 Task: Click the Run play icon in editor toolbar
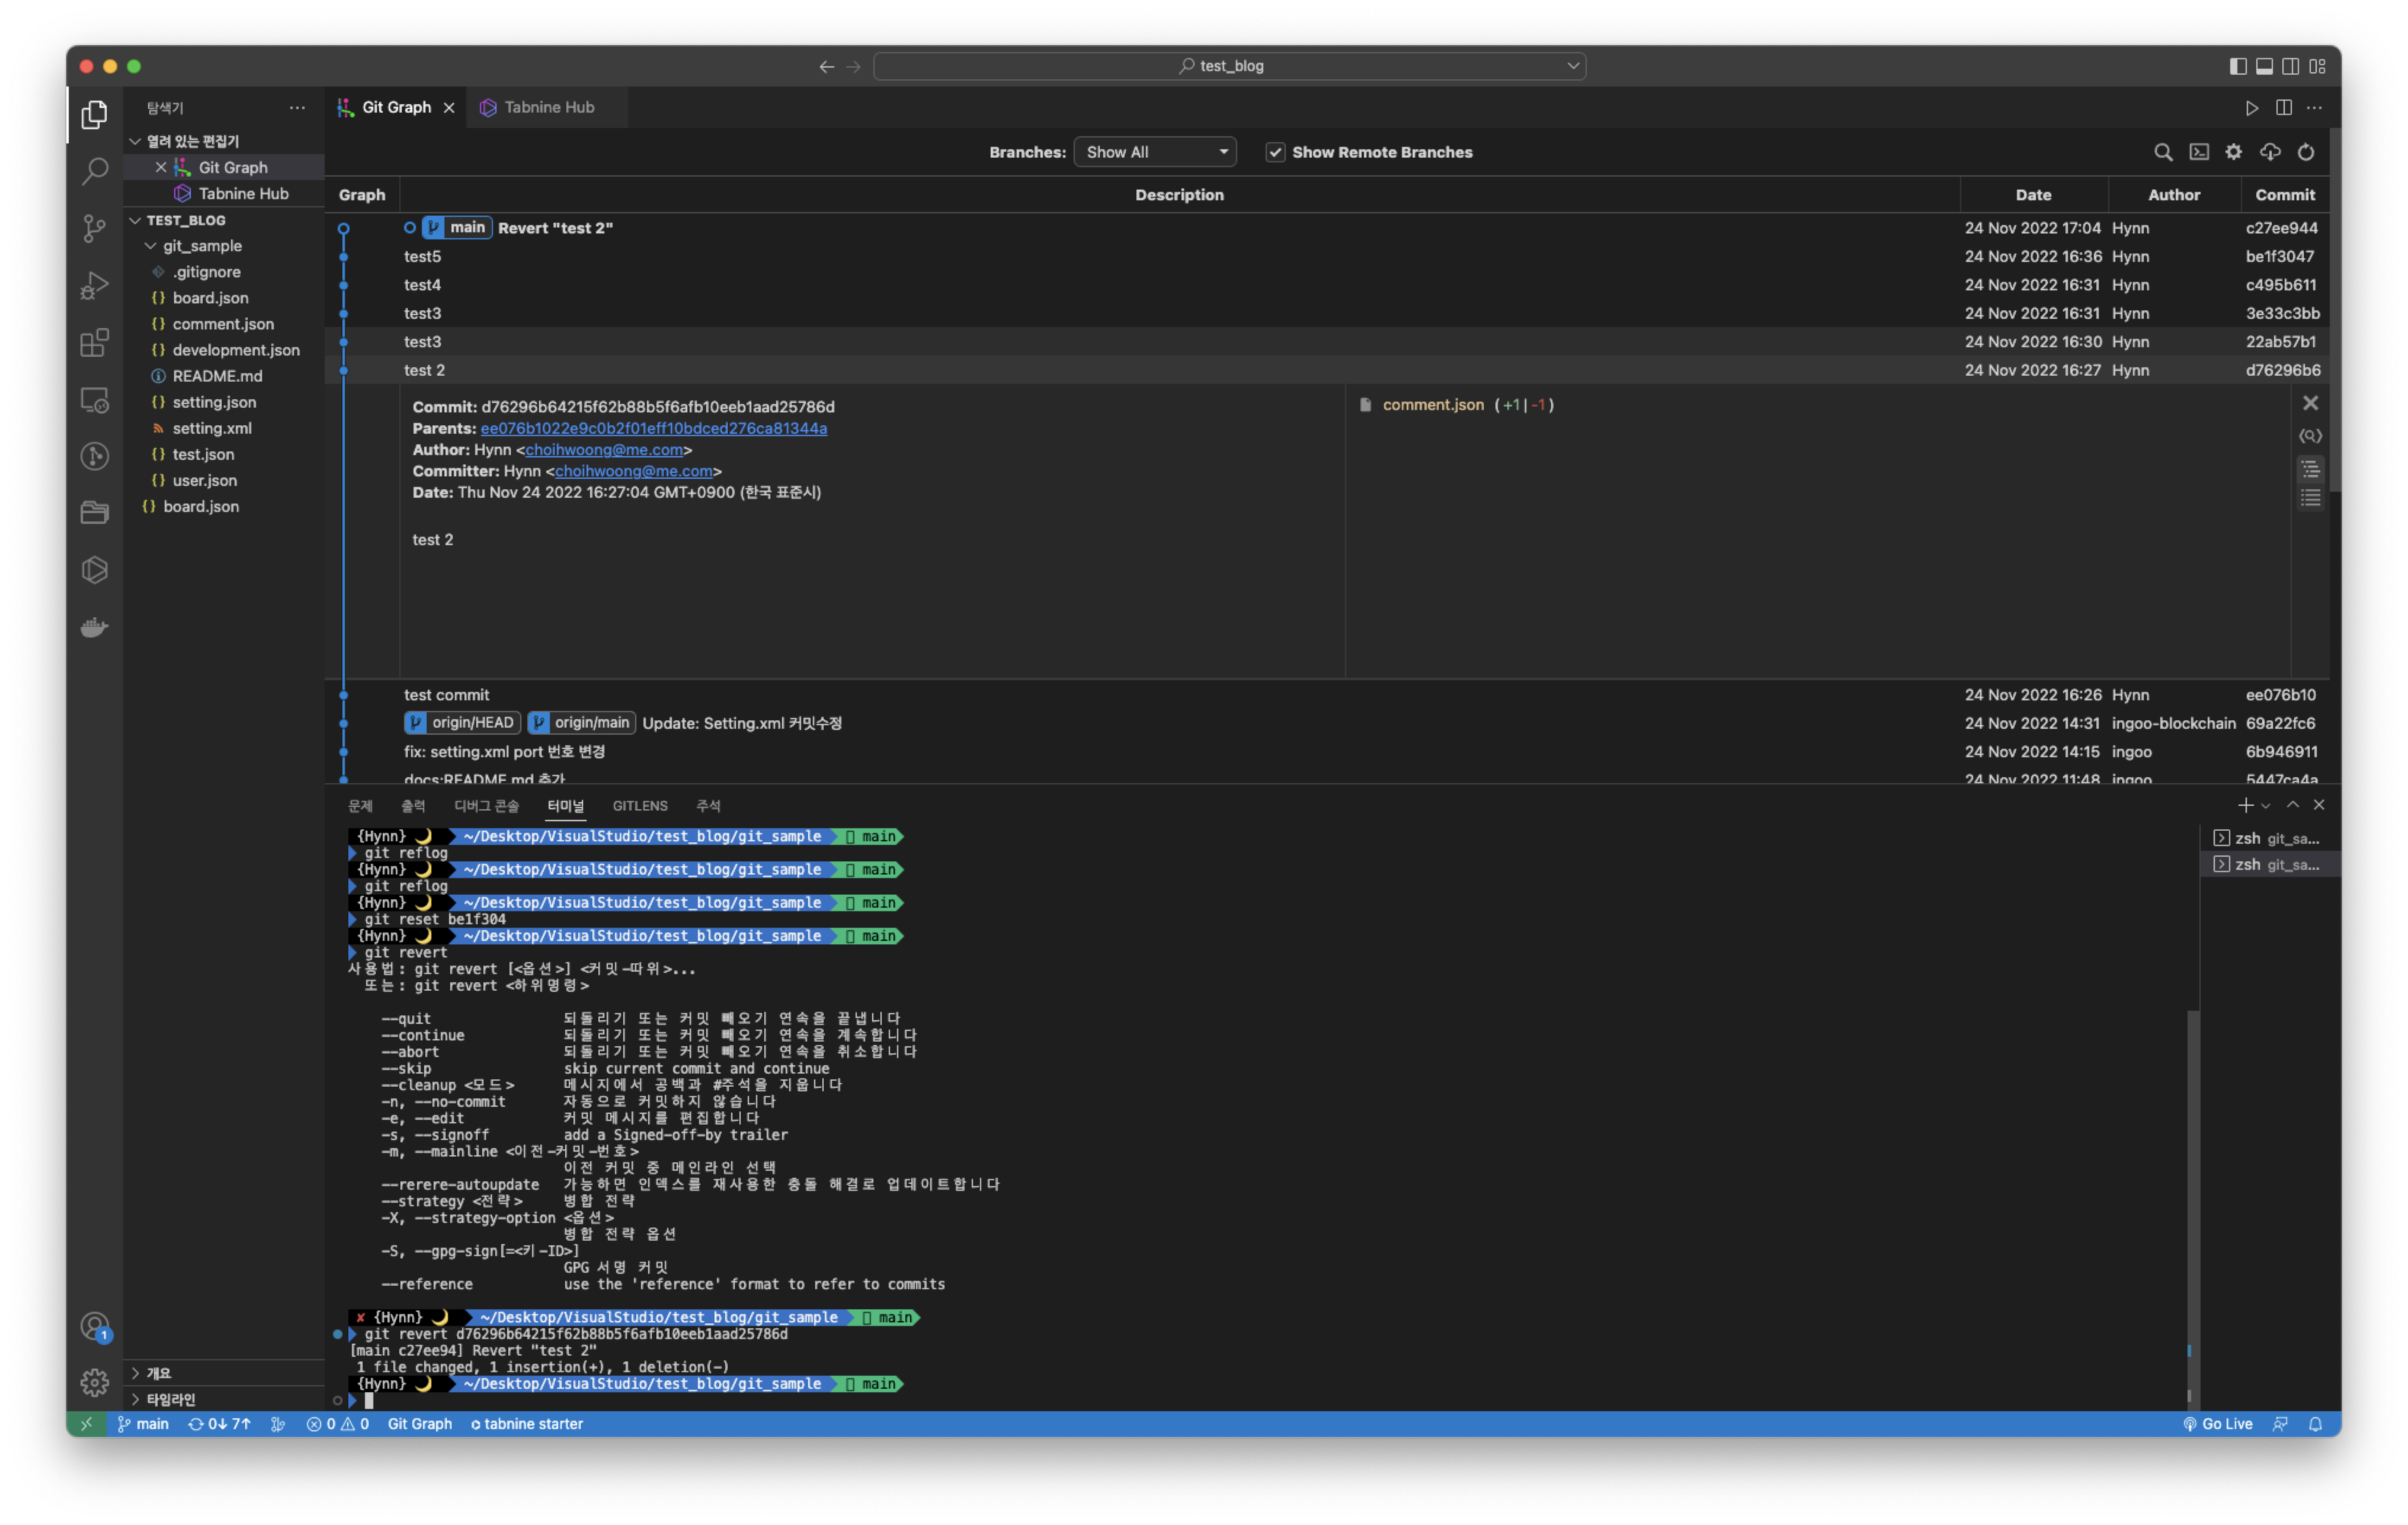2251,107
